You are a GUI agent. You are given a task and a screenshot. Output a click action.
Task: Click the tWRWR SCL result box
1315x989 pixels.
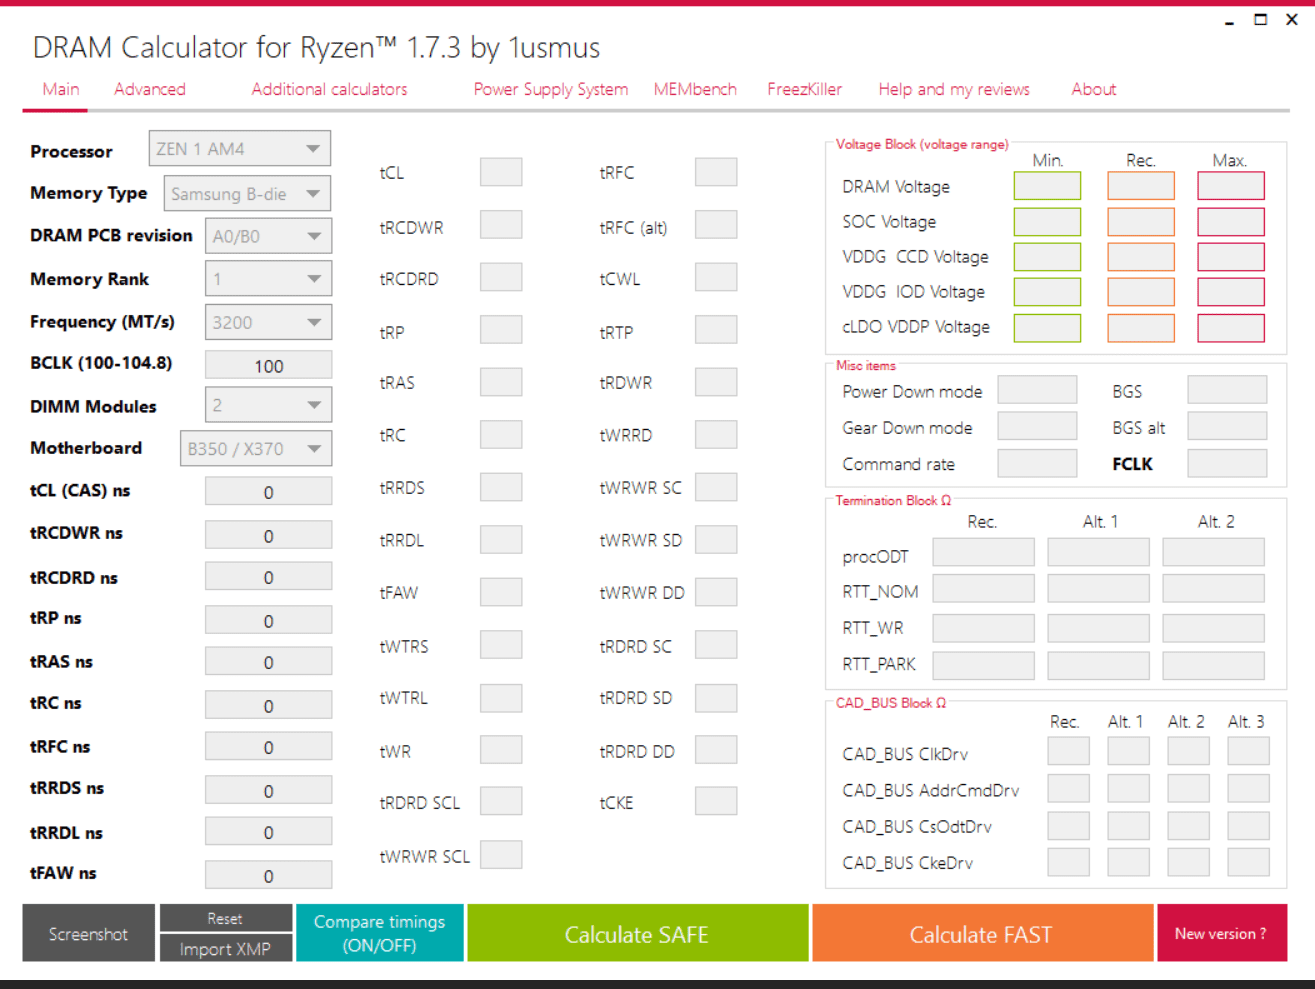pos(501,855)
